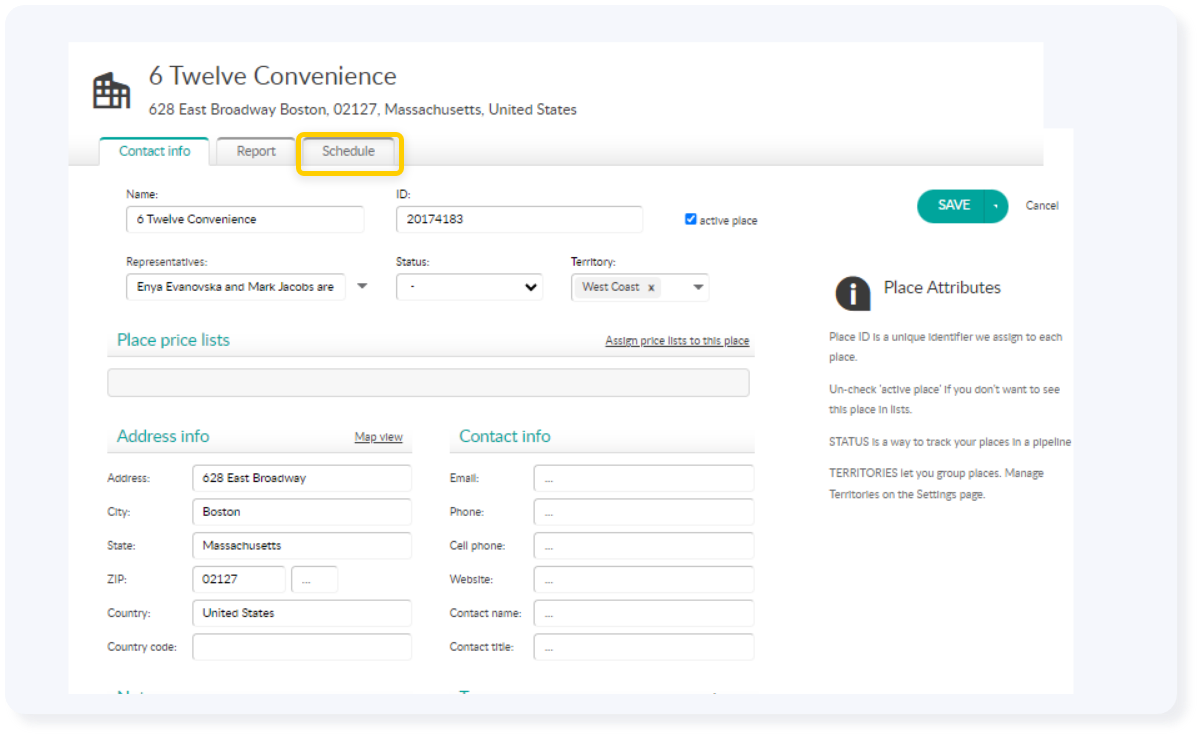Click the Country field United States

click(x=302, y=613)
